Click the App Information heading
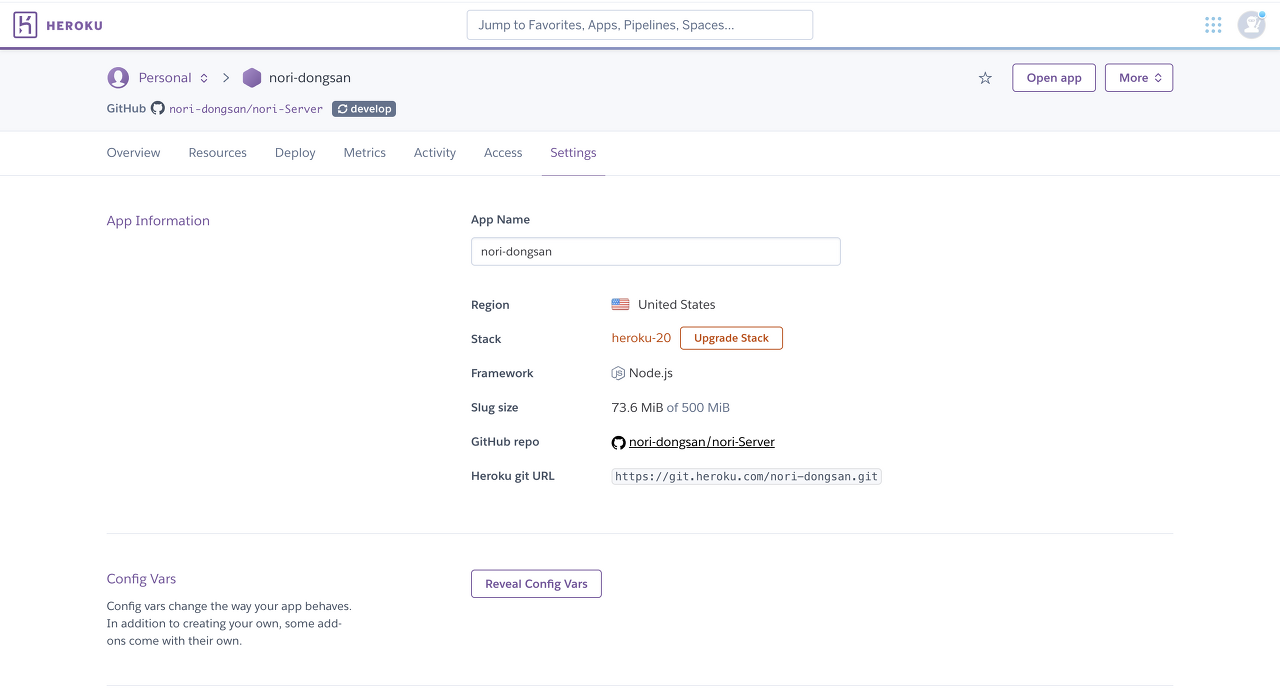 coord(158,221)
